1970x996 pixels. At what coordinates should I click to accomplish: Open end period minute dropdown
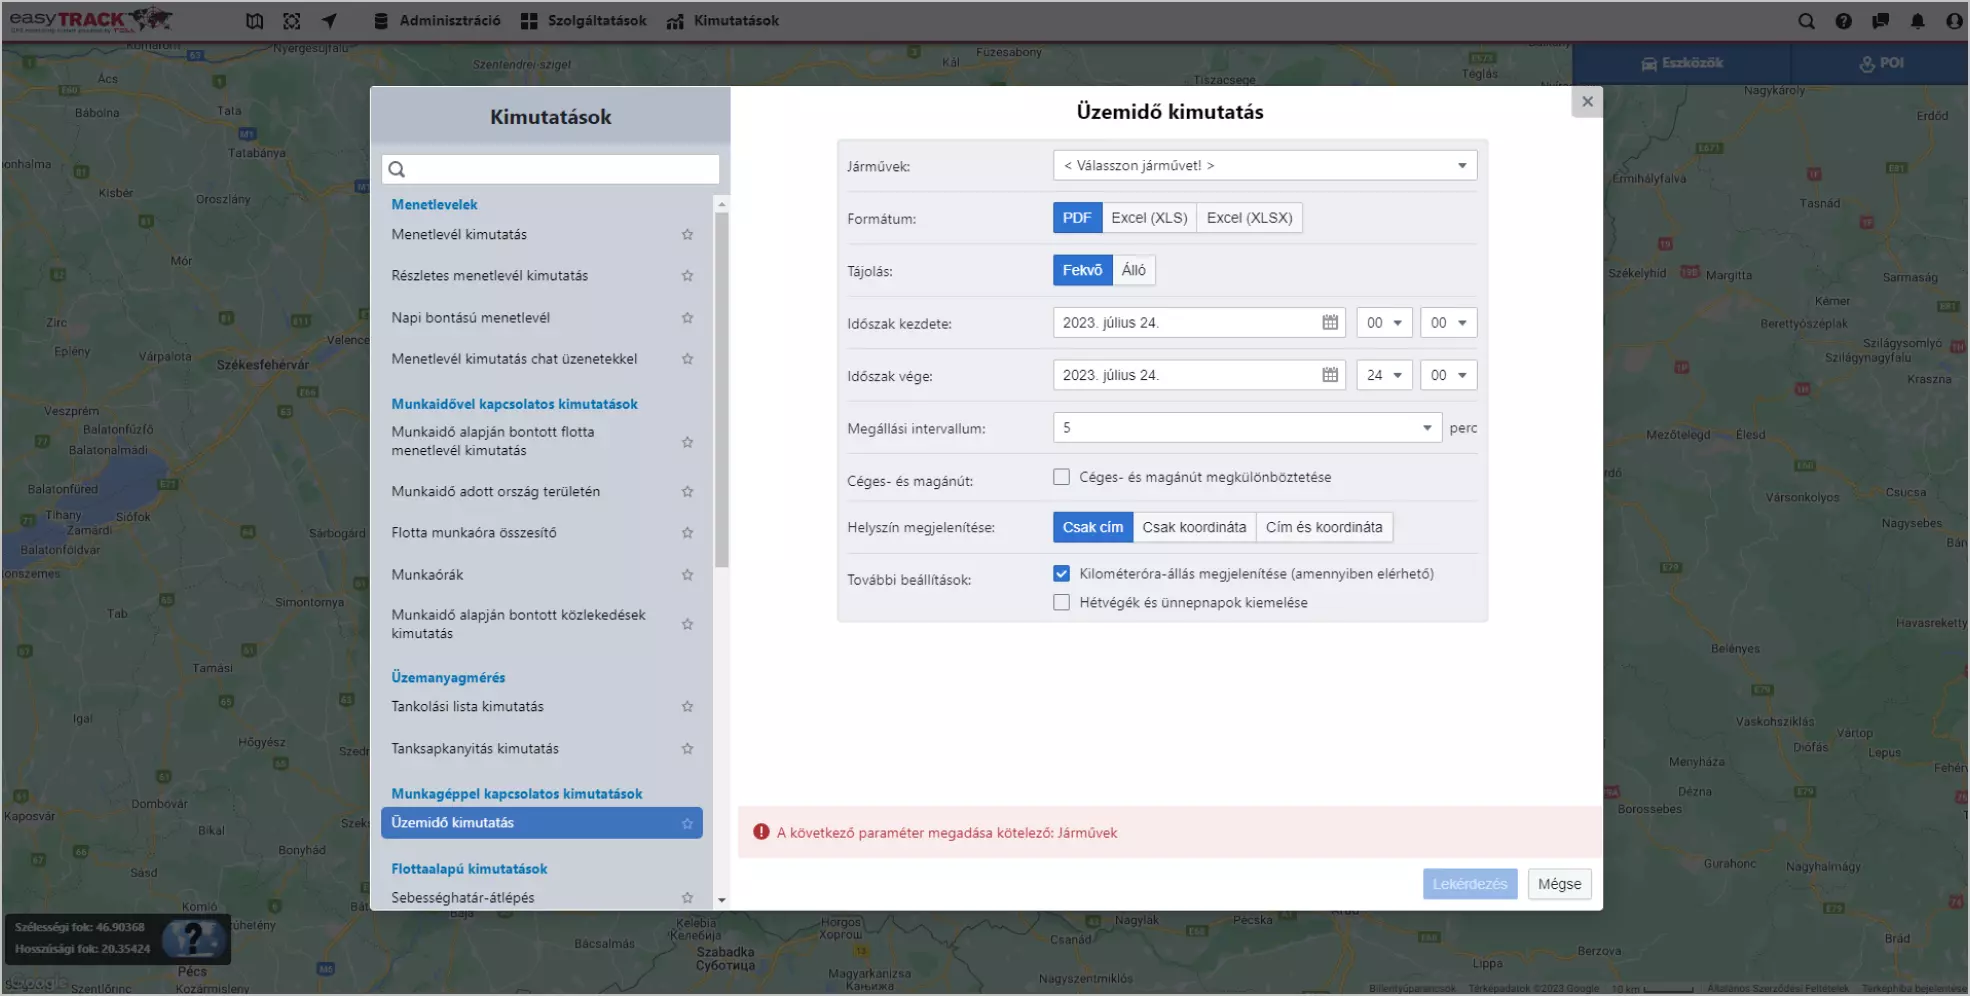[x=1448, y=375]
